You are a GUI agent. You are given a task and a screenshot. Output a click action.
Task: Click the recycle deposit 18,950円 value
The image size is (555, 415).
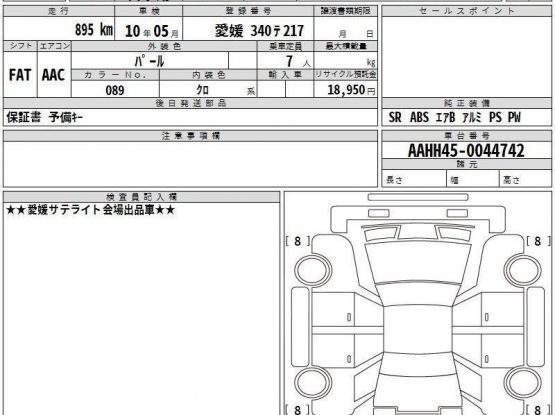(x=345, y=89)
